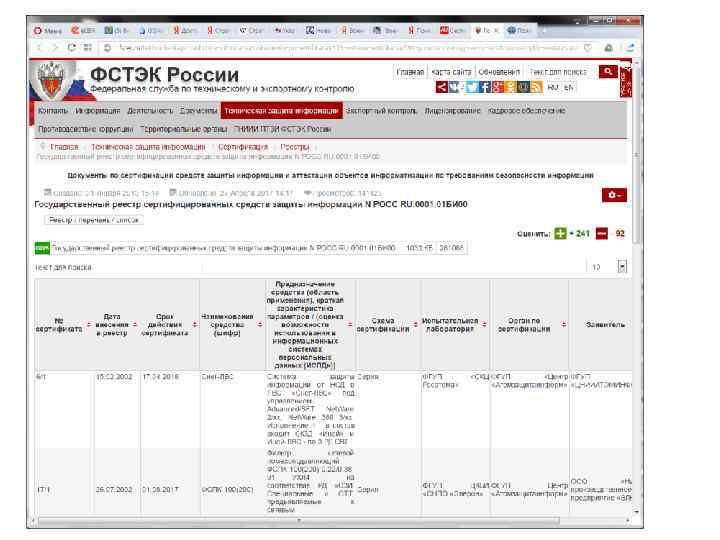The image size is (720, 540).
Task: Click Сертификация breadcrumb link
Action: 242,146
